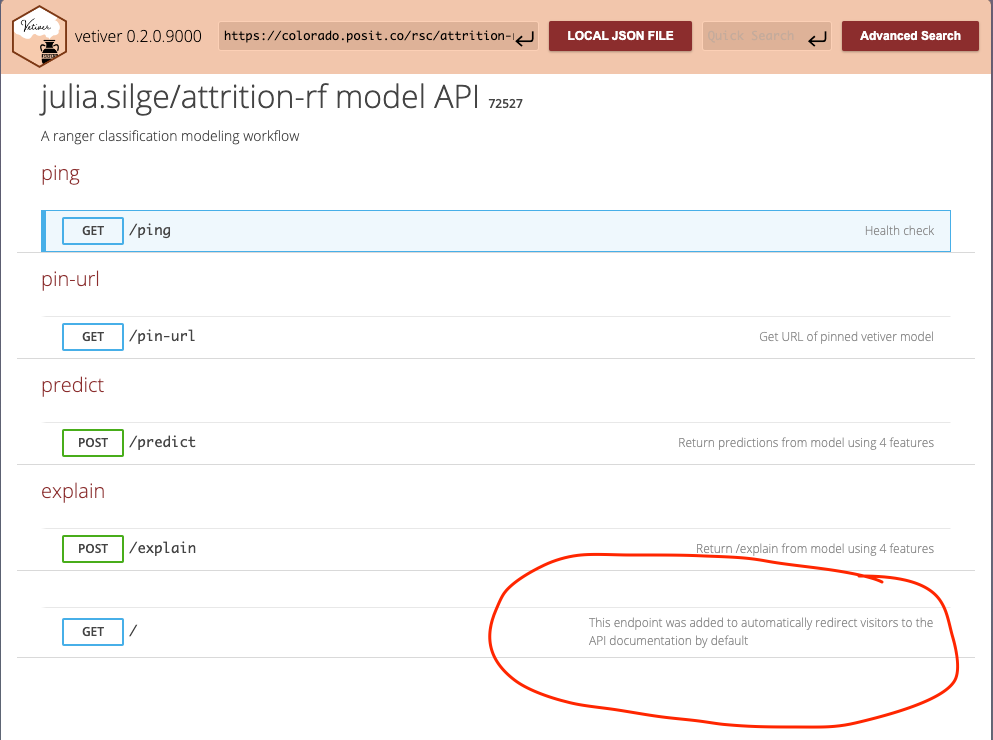Expand the /ping endpoint details

point(400,230)
